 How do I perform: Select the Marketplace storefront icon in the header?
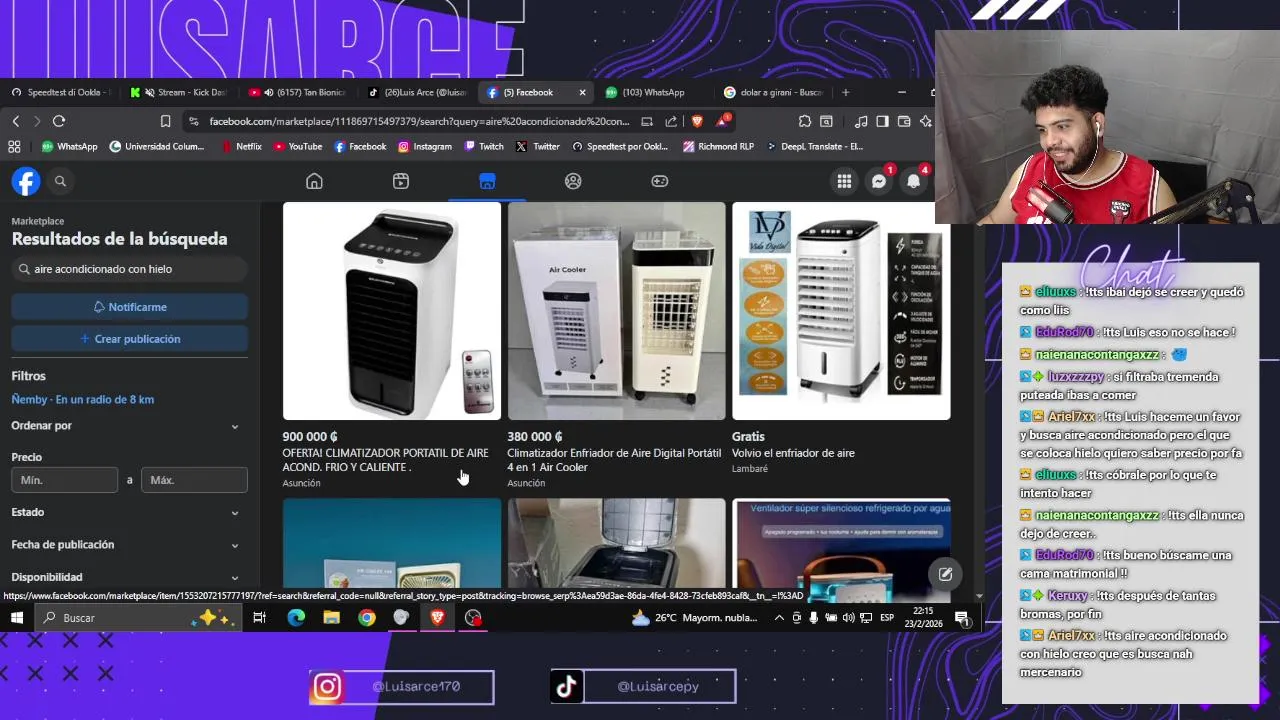click(x=487, y=181)
